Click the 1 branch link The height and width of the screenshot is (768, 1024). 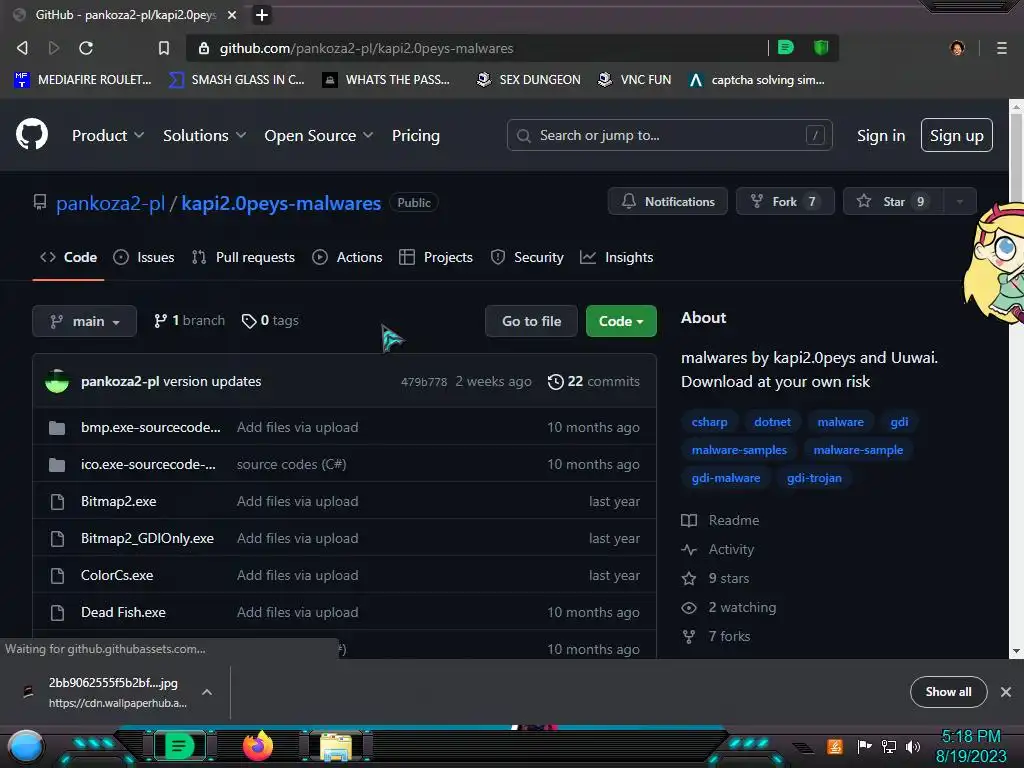point(189,321)
